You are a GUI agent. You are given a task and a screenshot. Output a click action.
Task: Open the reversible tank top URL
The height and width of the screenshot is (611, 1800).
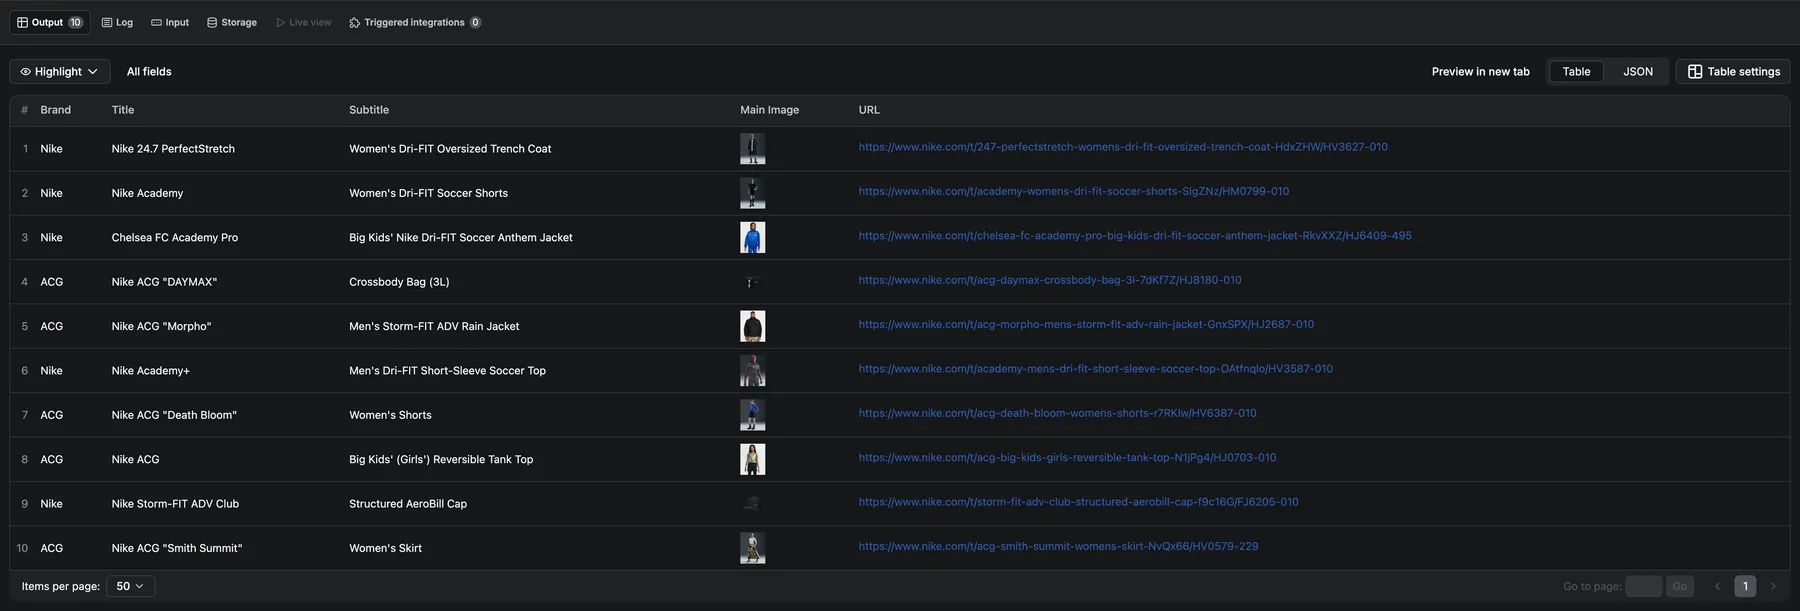click(x=1067, y=458)
